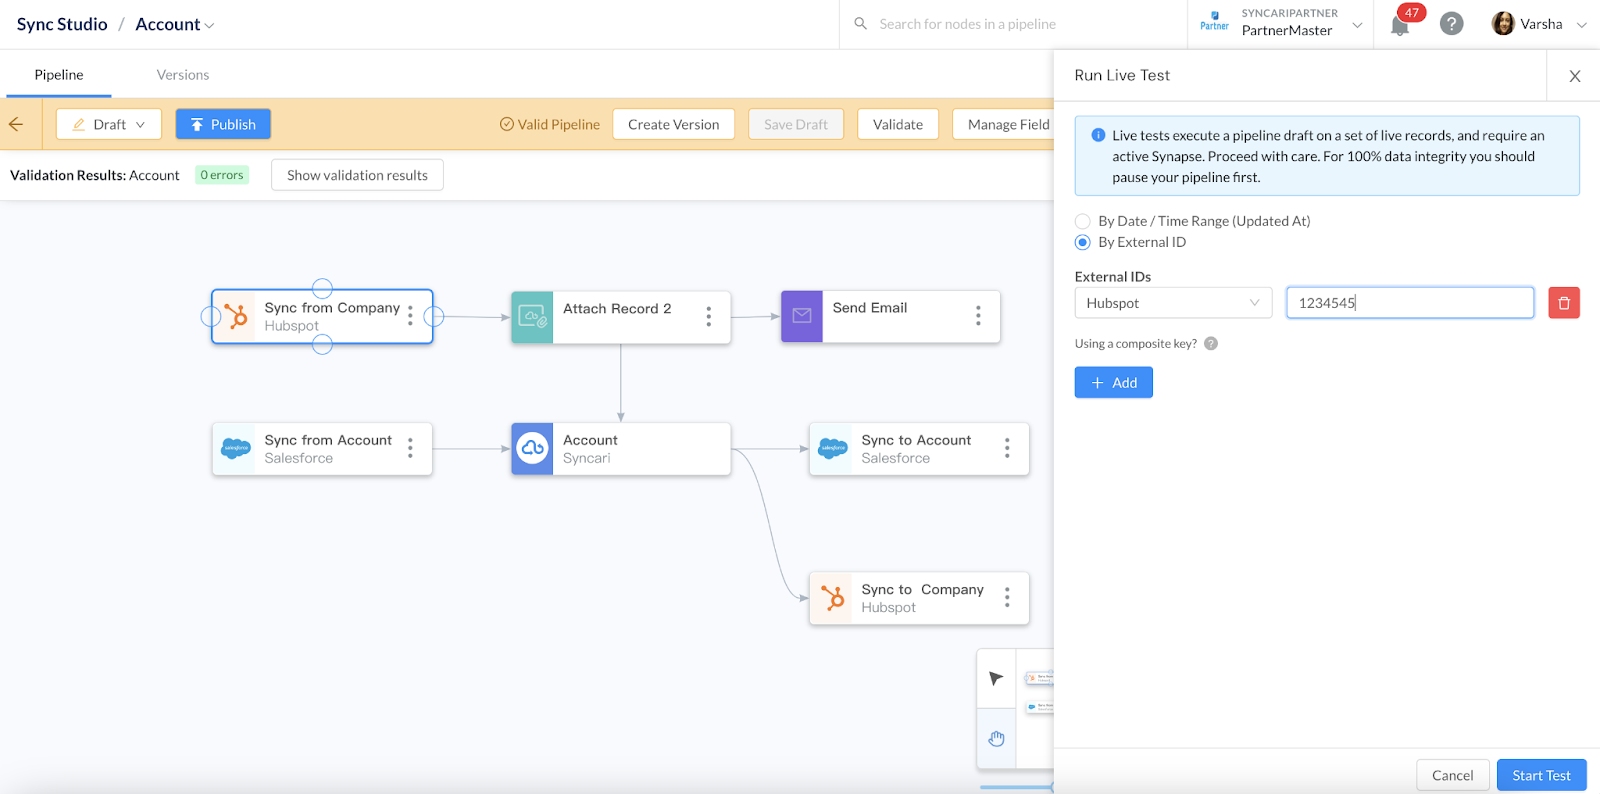Open the Hubspot external ID source dropdown

click(1173, 303)
